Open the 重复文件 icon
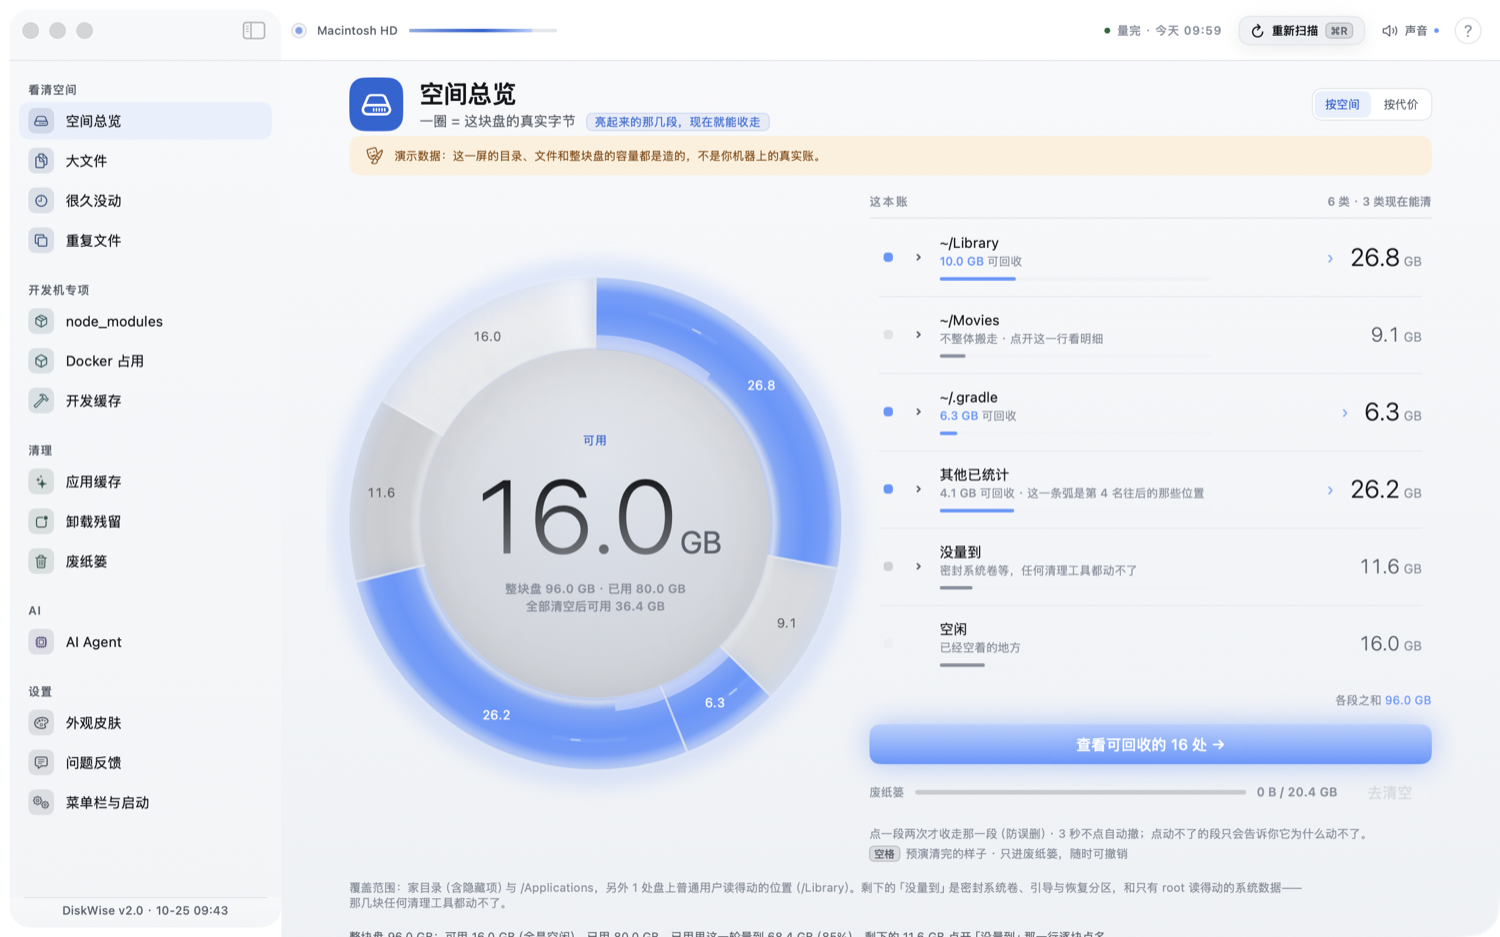The image size is (1500, 937). 41,241
